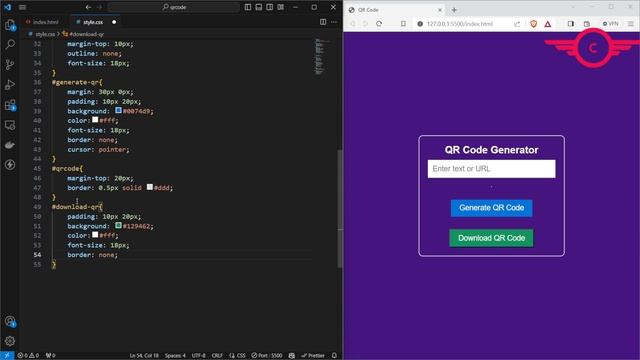Toggle the browser VPN button

pyautogui.click(x=610, y=24)
